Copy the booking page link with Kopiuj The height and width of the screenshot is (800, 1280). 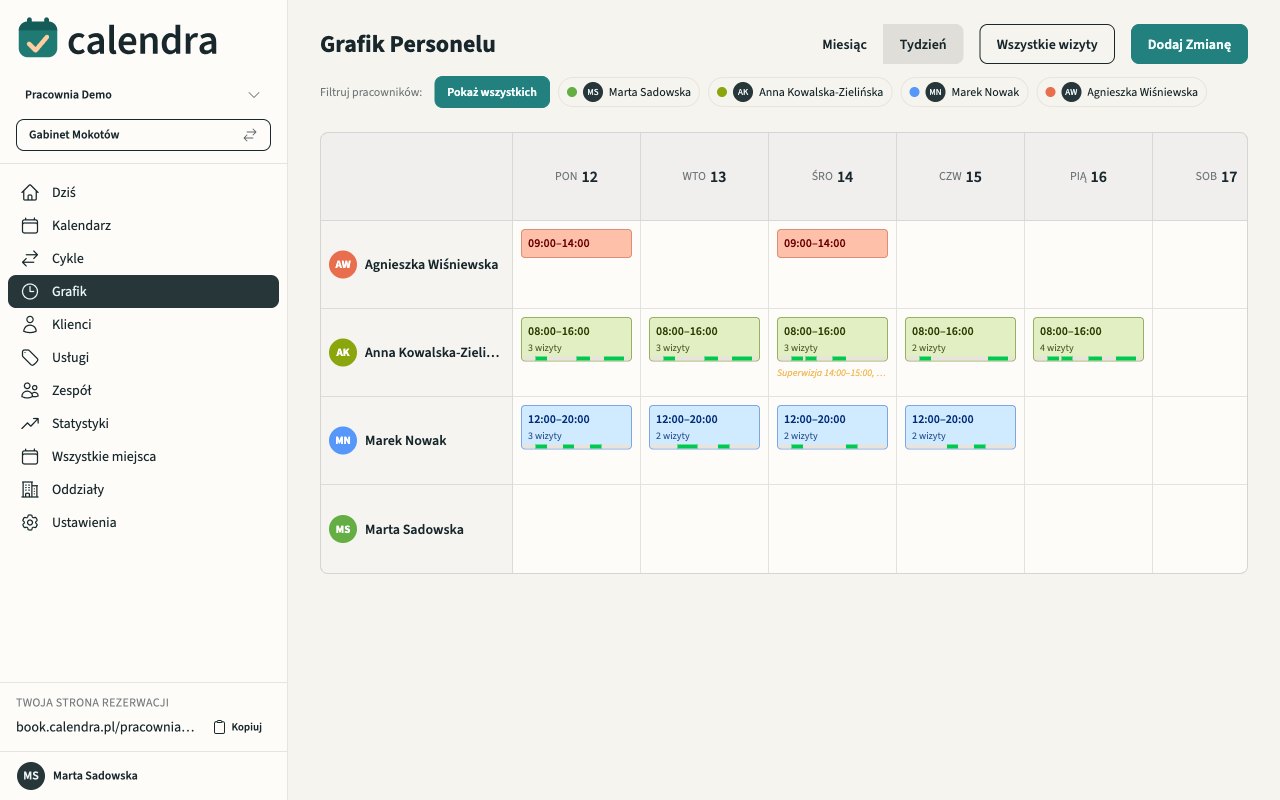point(238,727)
